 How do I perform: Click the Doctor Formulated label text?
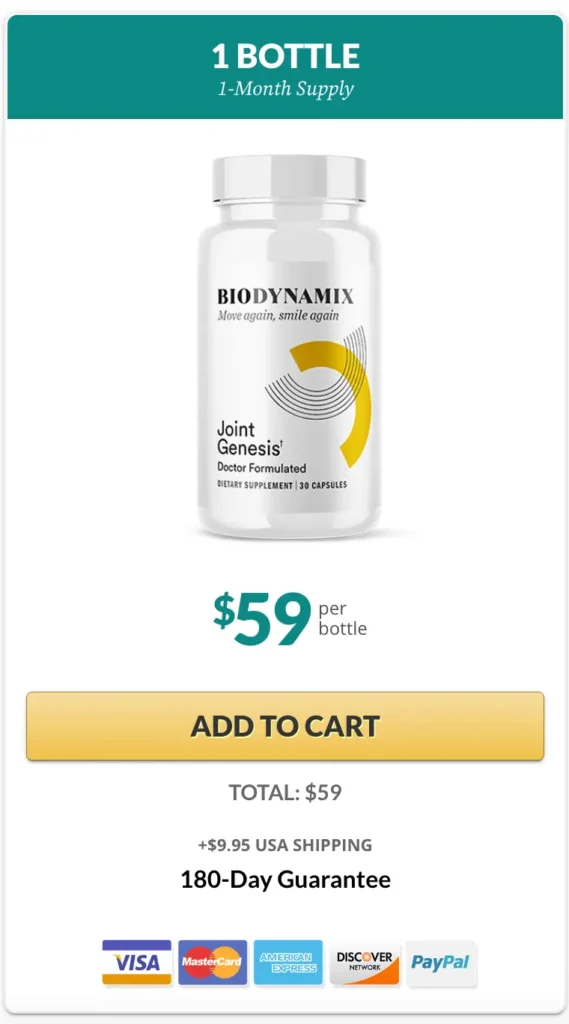pos(261,468)
